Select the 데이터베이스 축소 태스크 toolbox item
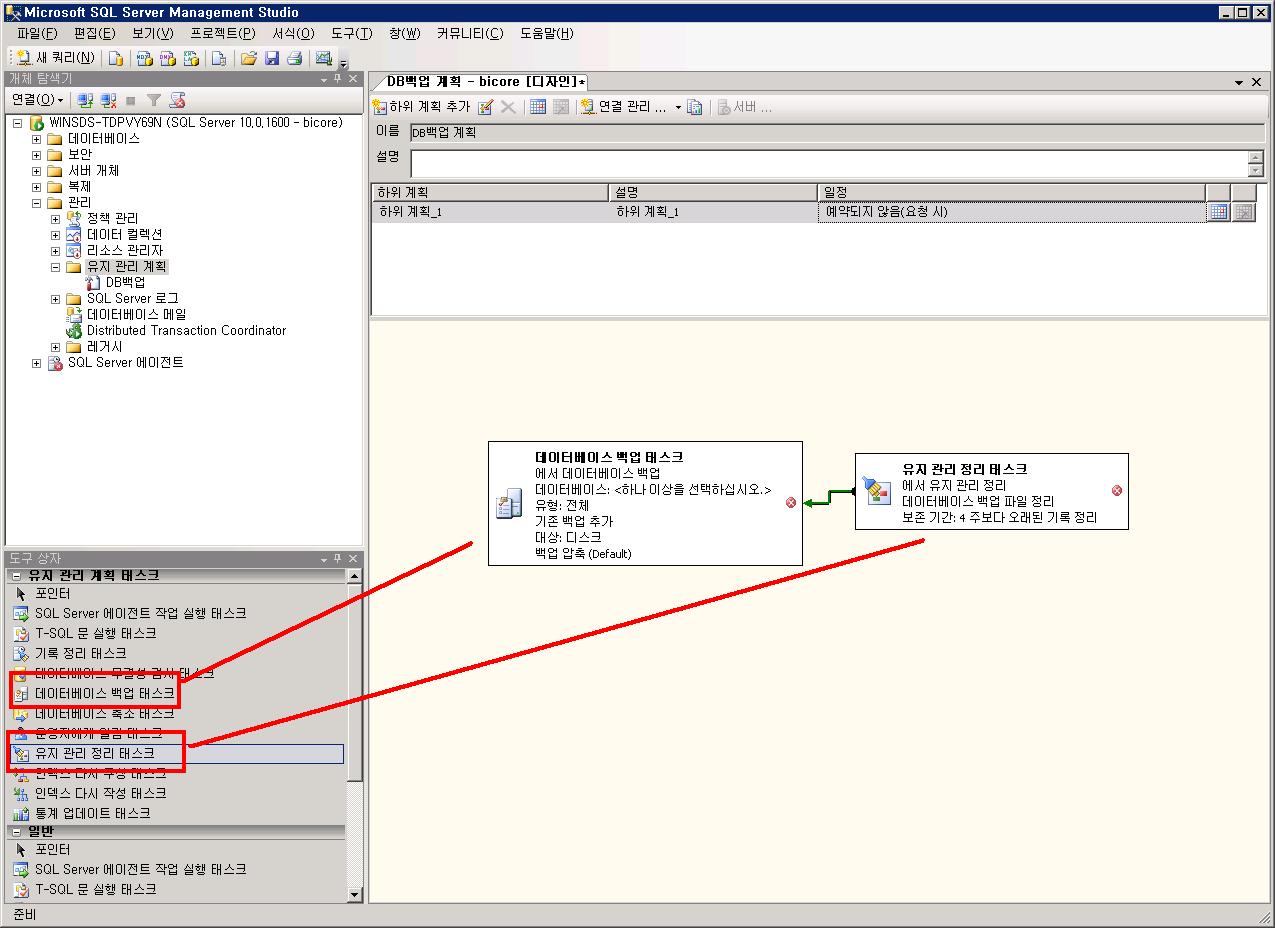 177,713
